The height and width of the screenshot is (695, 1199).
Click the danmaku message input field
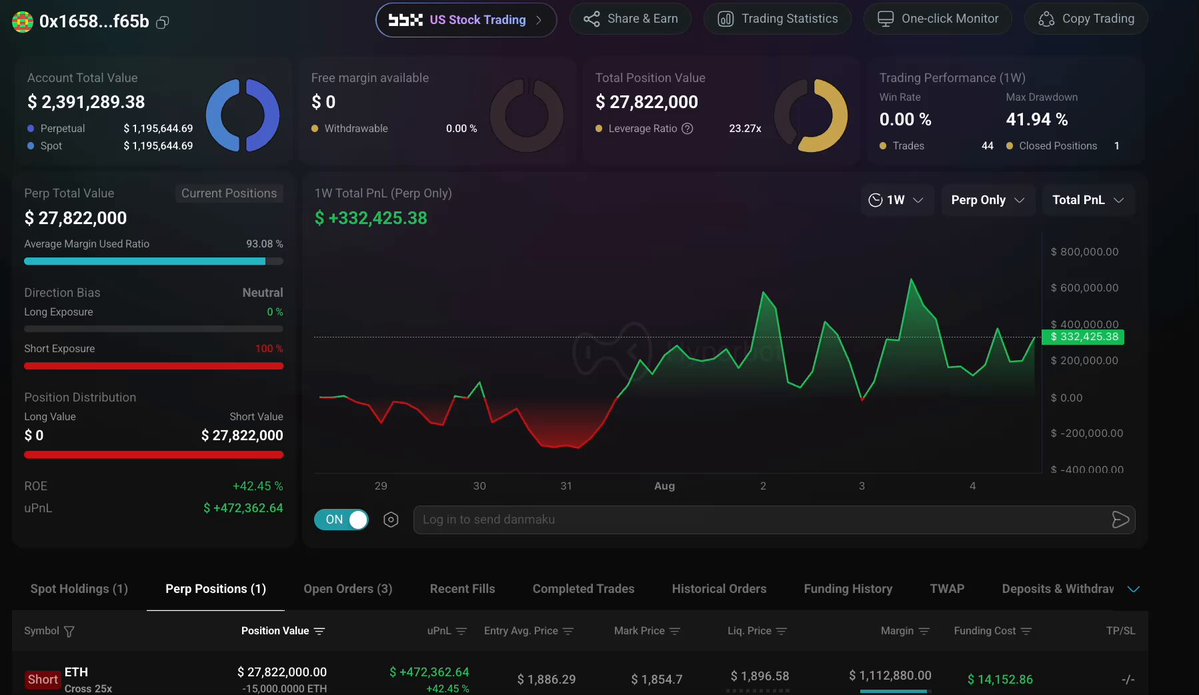774,520
